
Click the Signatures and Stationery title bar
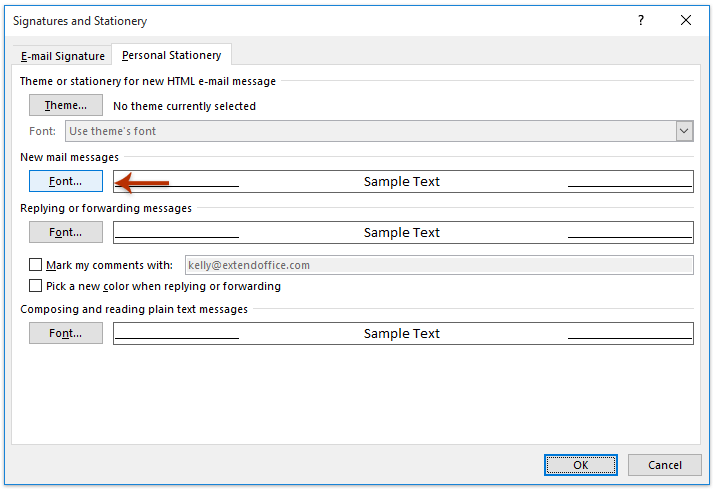(320, 21)
